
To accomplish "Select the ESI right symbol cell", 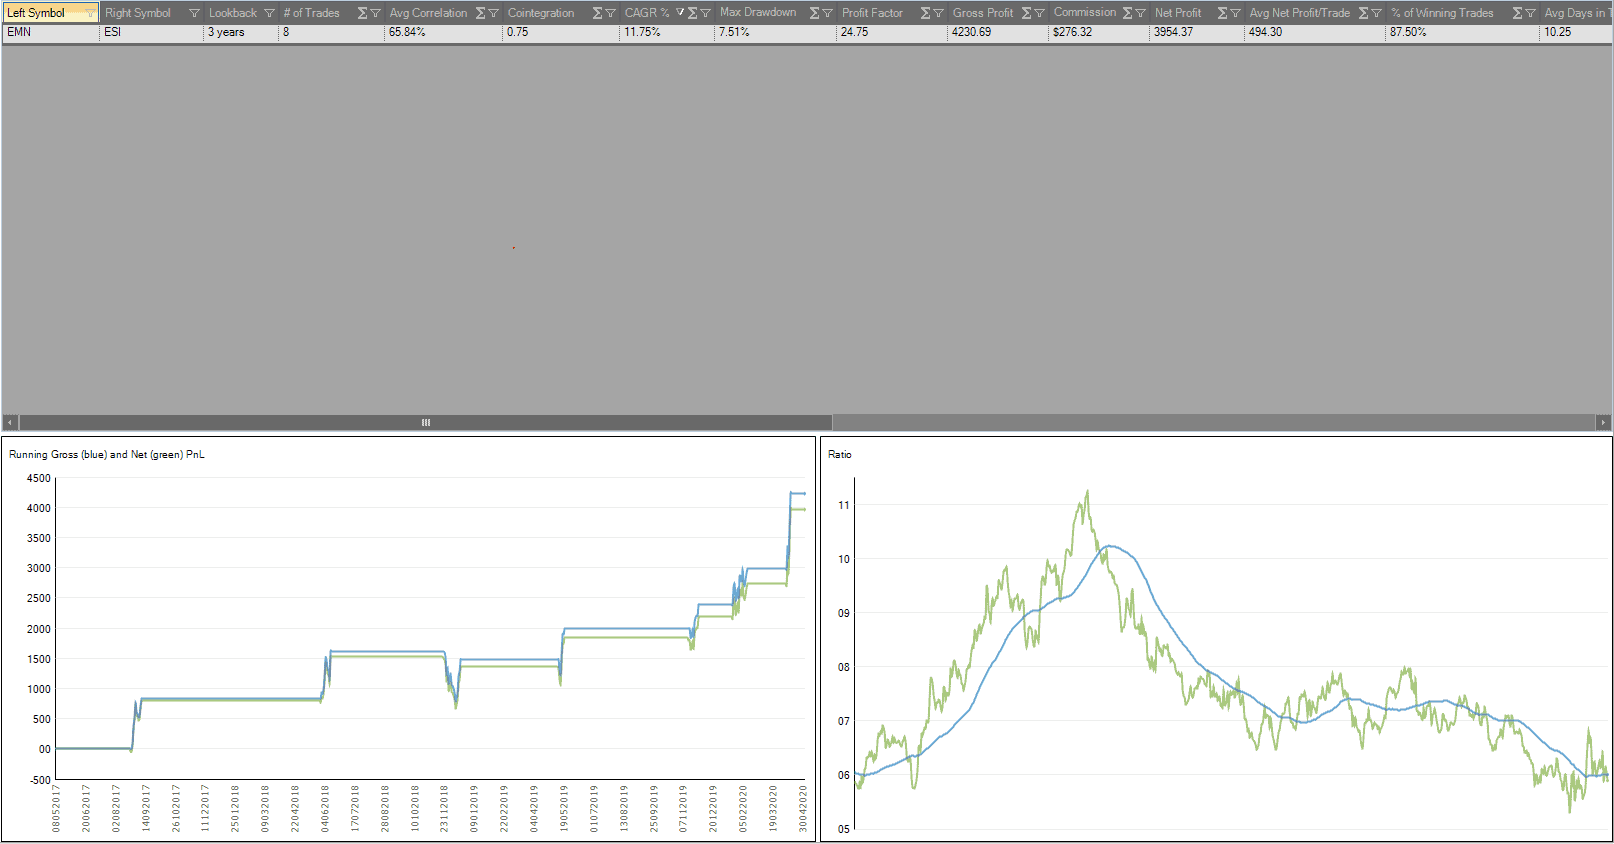I will [152, 32].
